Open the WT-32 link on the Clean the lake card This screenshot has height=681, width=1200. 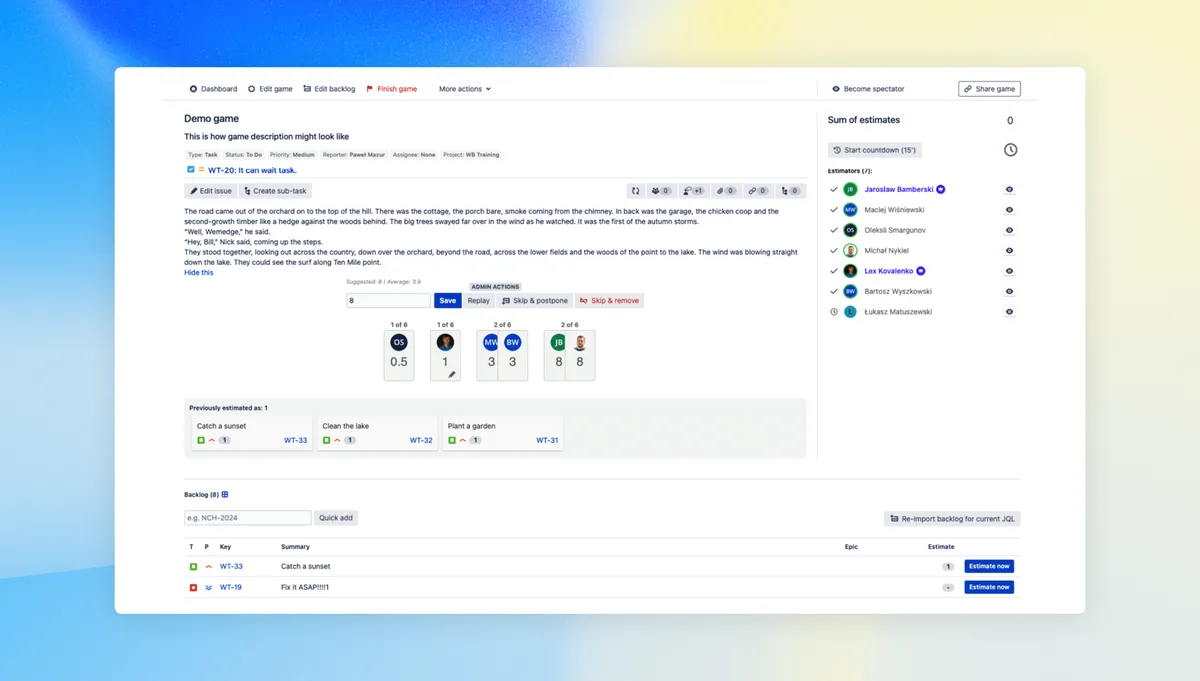(x=421, y=440)
